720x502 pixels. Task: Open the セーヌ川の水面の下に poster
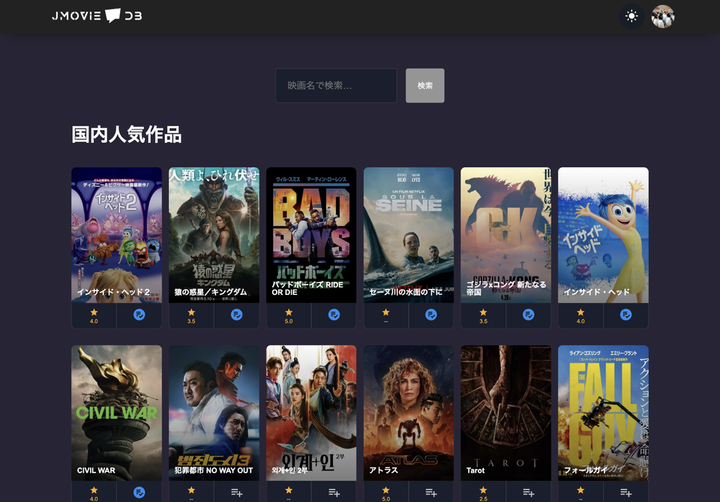point(409,235)
